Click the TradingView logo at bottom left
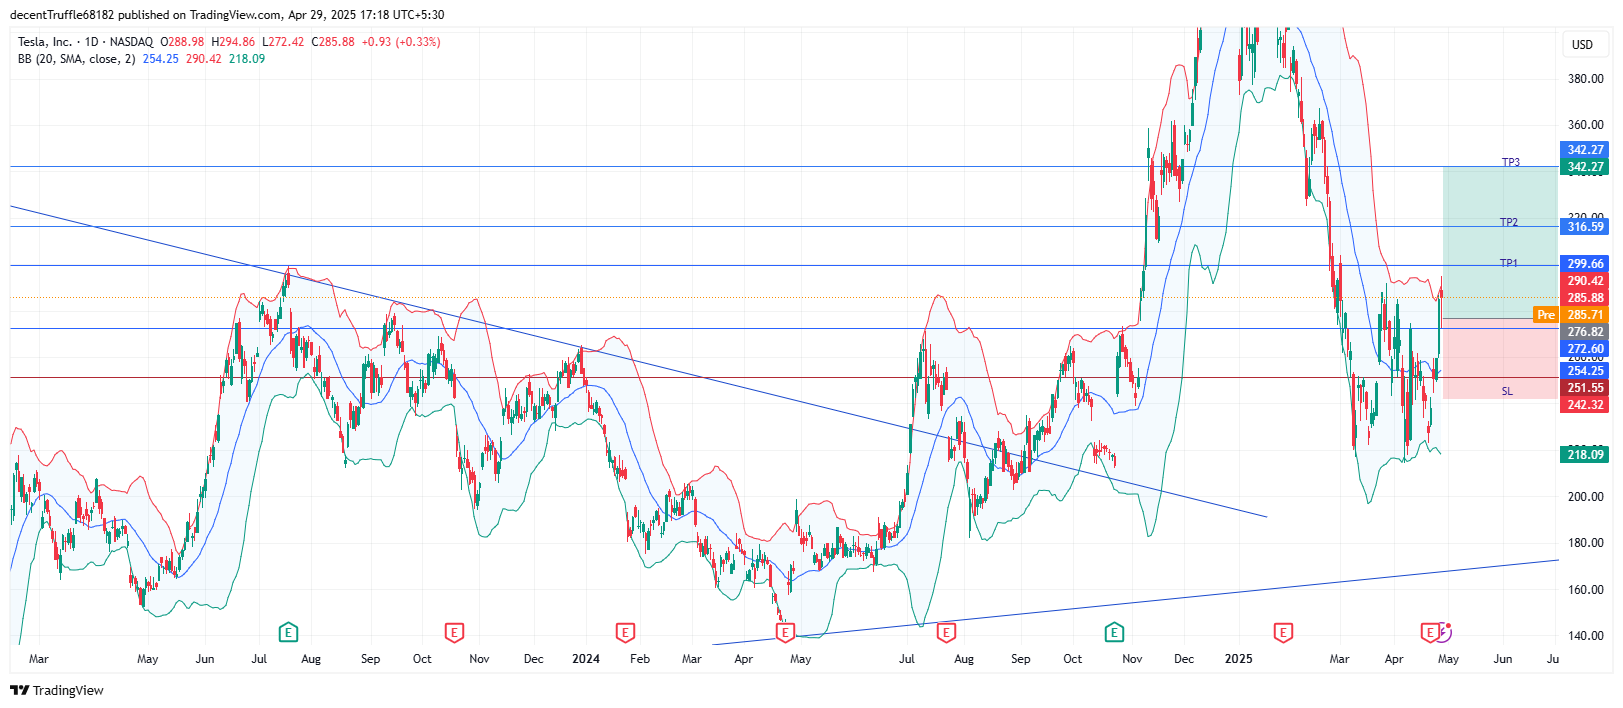The width and height of the screenshot is (1623, 708). 57,690
